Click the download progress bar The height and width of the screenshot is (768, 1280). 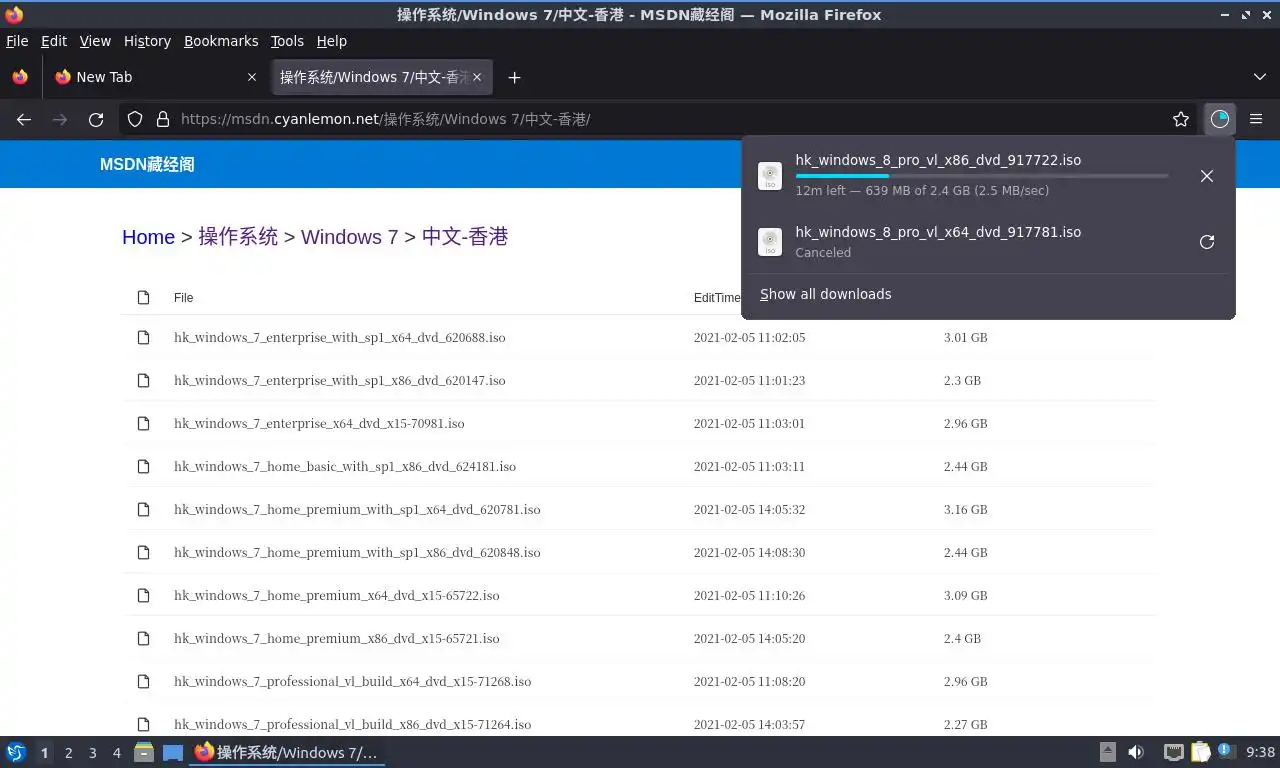(x=982, y=176)
